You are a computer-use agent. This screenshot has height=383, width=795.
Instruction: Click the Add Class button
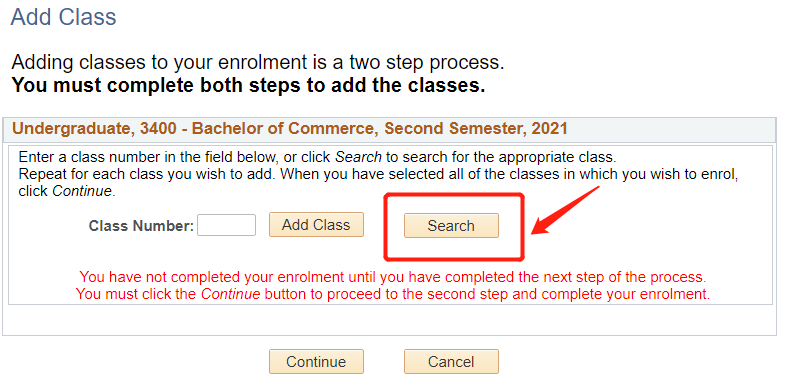tap(316, 225)
